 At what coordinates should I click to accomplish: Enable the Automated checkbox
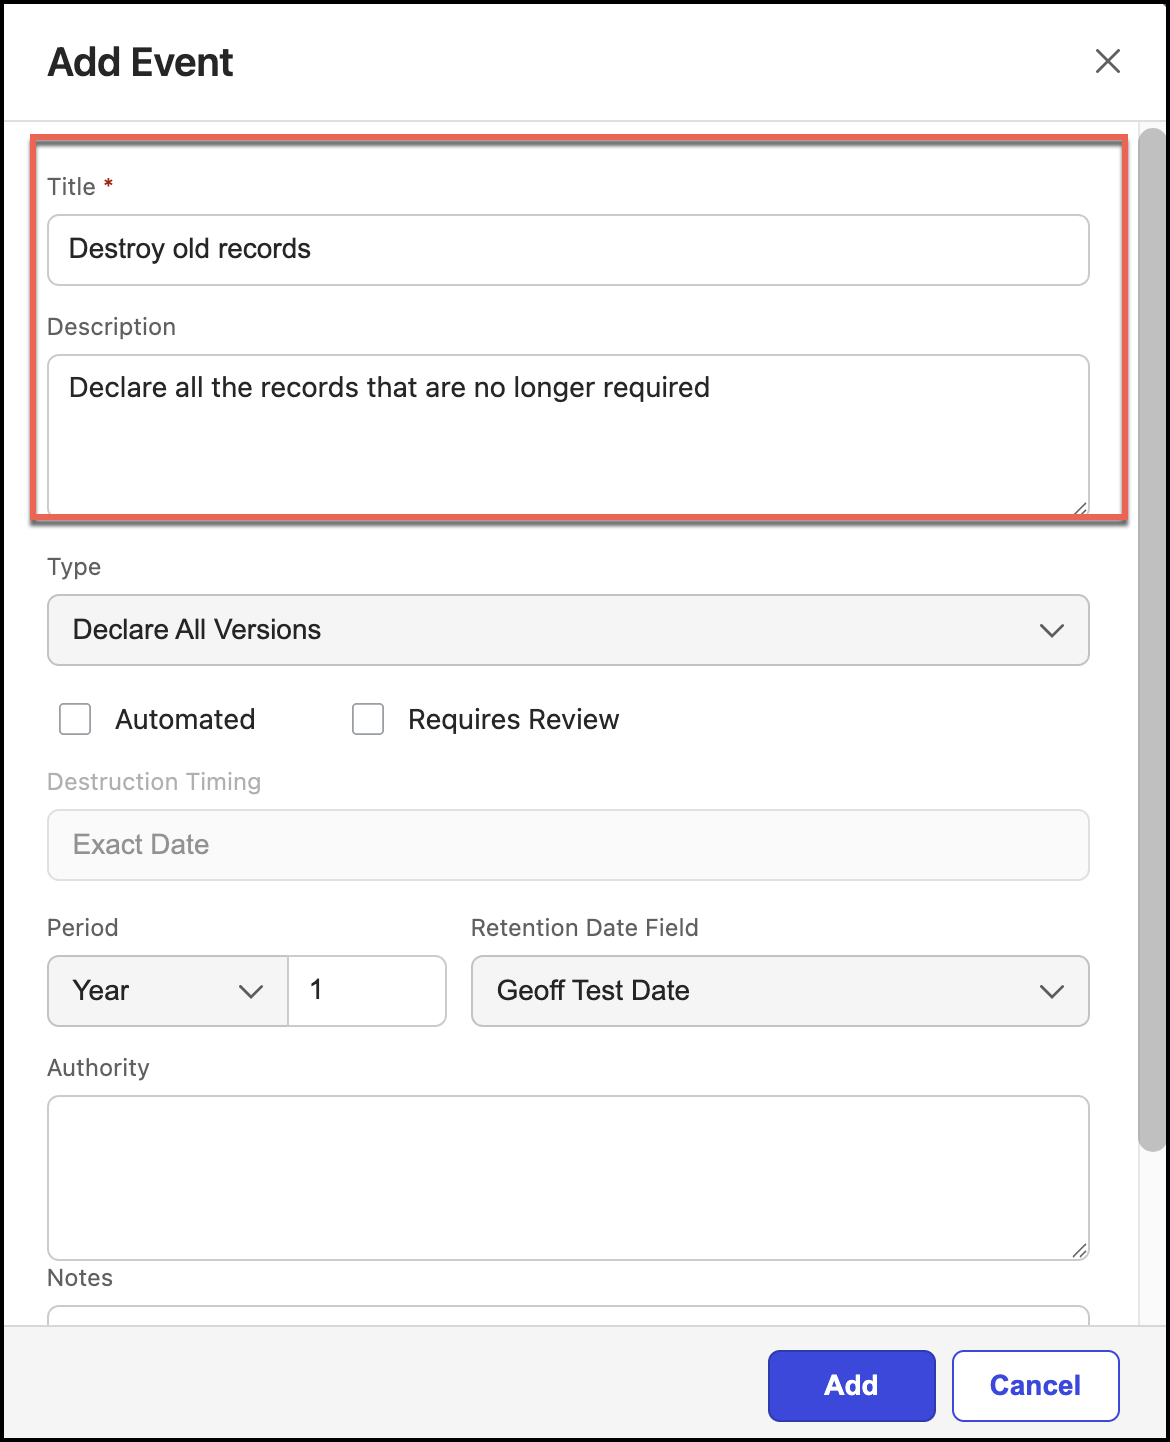pos(75,720)
